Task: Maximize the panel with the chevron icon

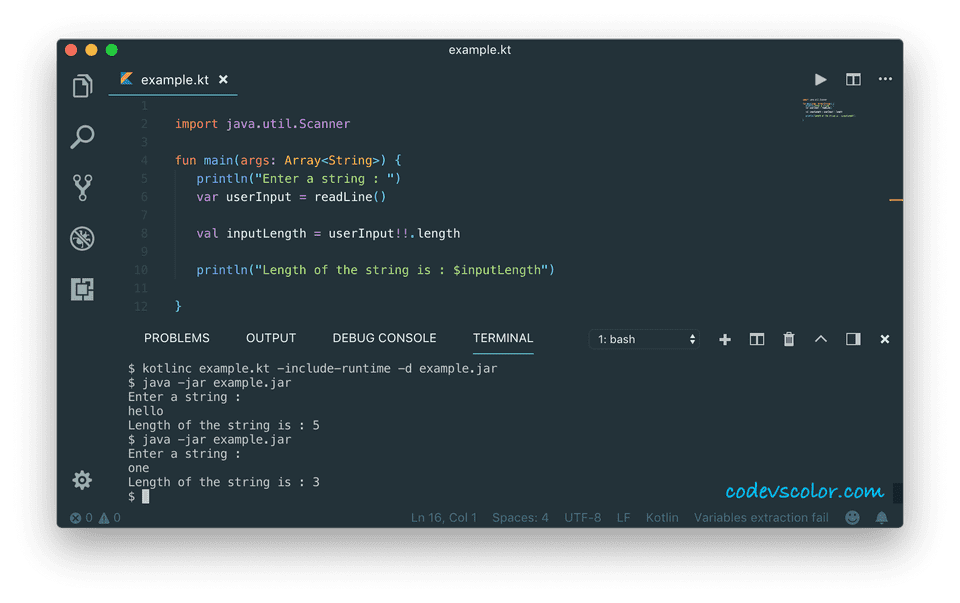Action: (820, 339)
